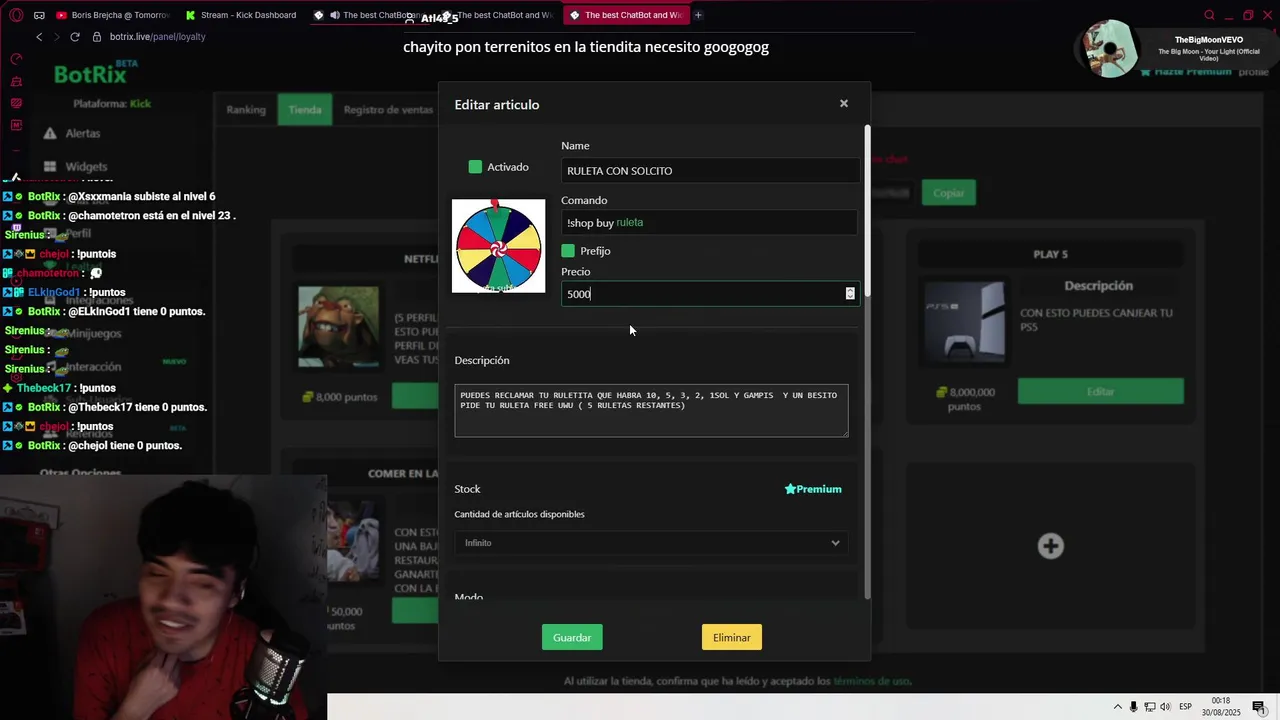Viewport: 1280px width, 720px height.
Task: Click Editar on the PLAY 5 card
Action: pyautogui.click(x=1100, y=392)
